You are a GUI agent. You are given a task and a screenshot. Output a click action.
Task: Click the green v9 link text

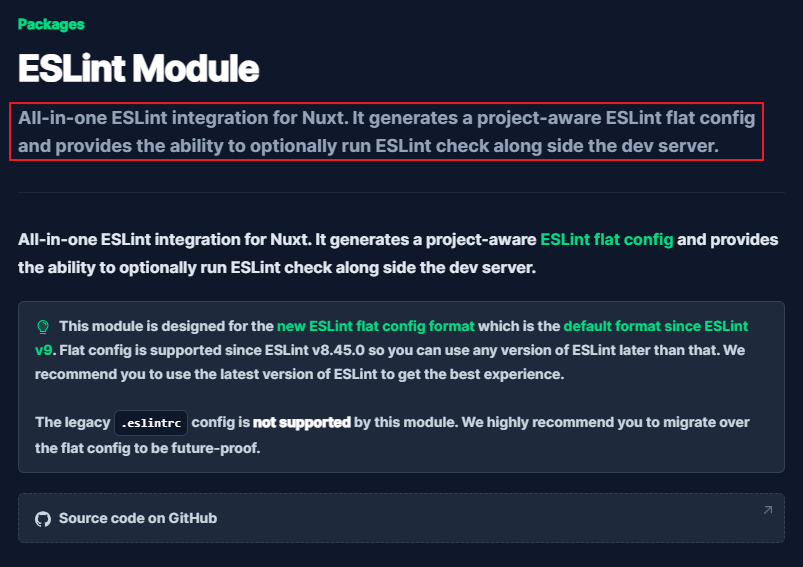point(44,350)
